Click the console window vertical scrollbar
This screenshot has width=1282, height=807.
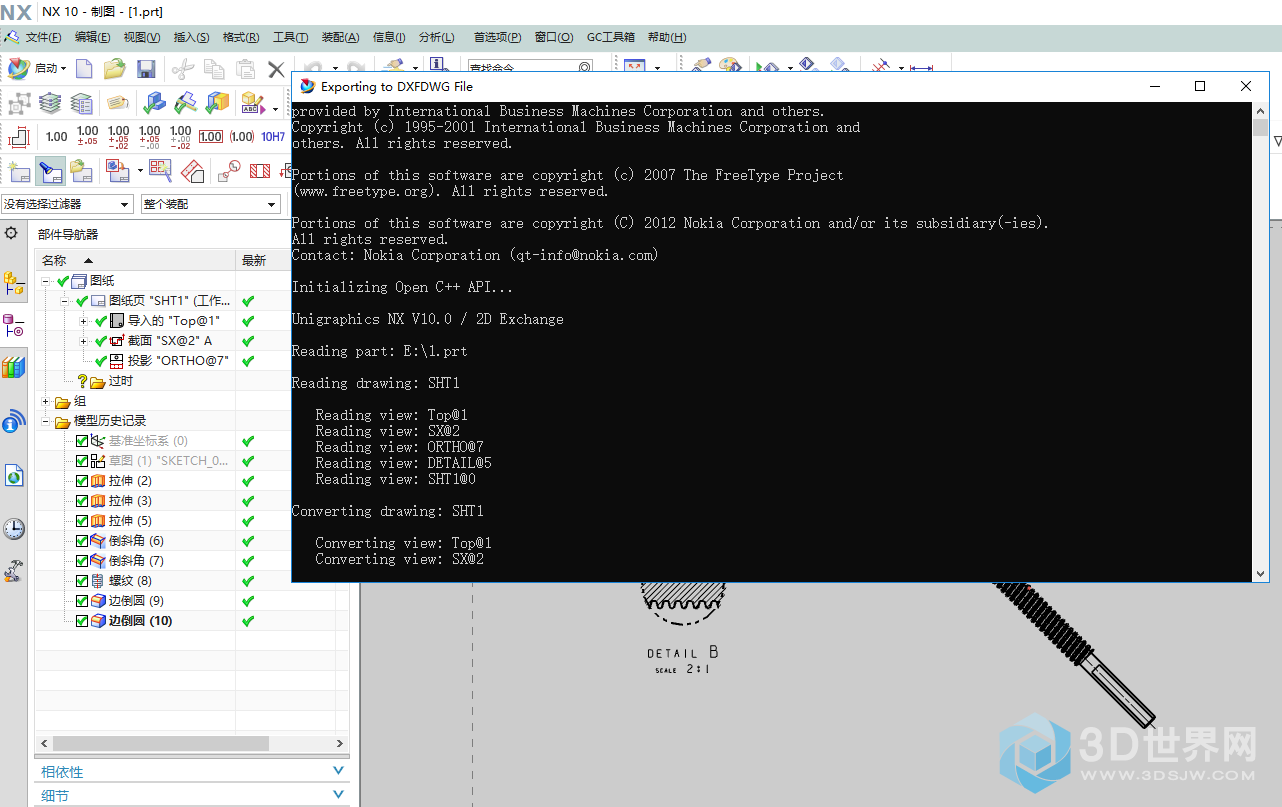pos(1261,340)
